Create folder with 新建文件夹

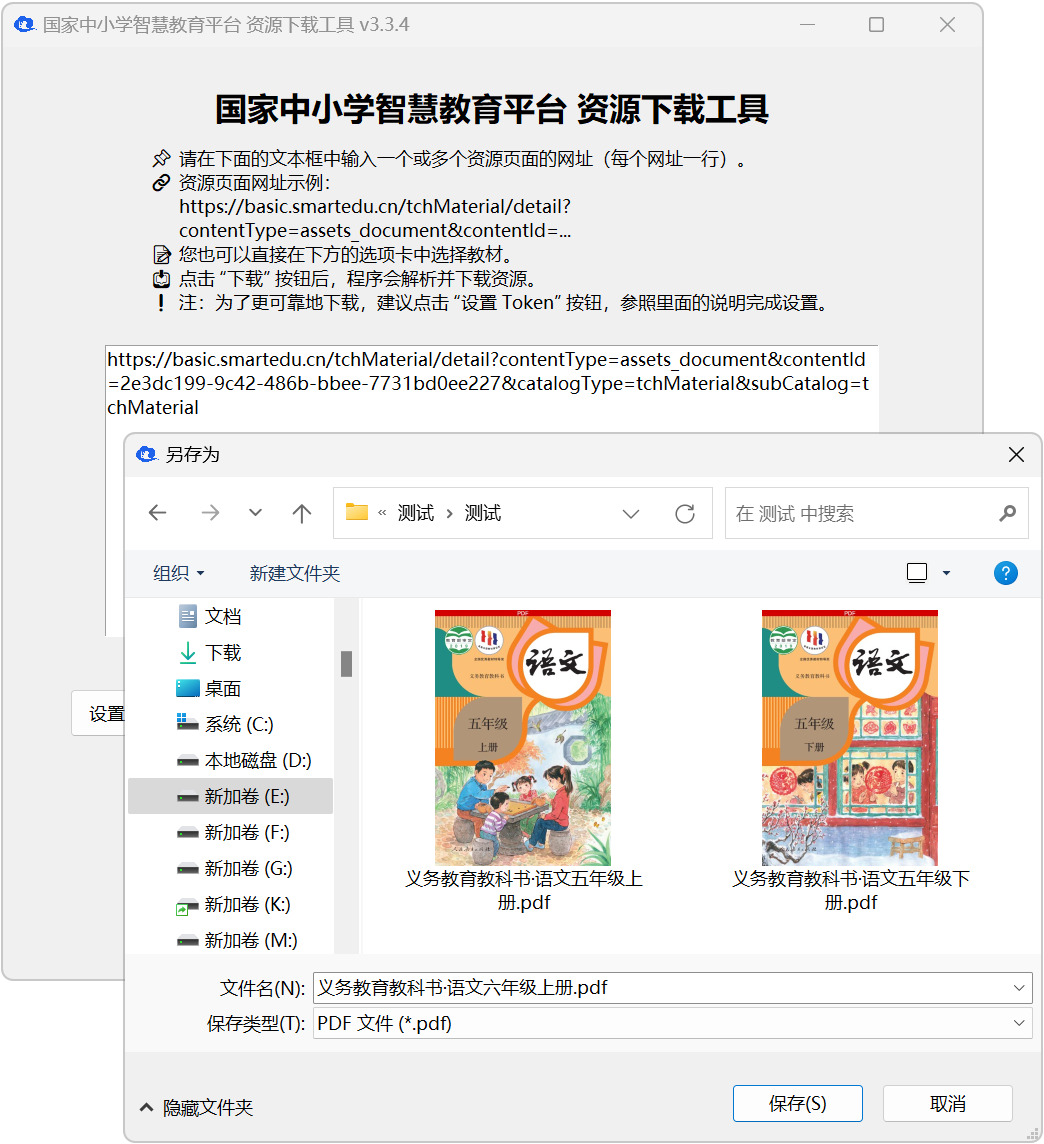coord(295,573)
